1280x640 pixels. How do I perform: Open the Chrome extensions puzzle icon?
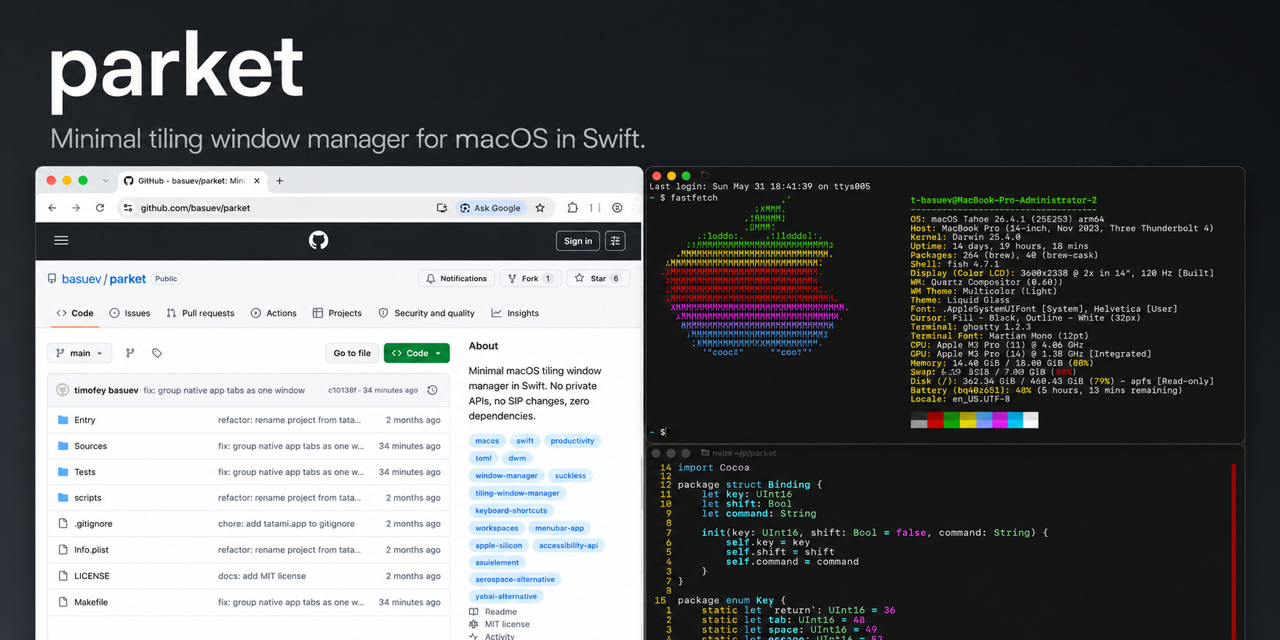(573, 208)
